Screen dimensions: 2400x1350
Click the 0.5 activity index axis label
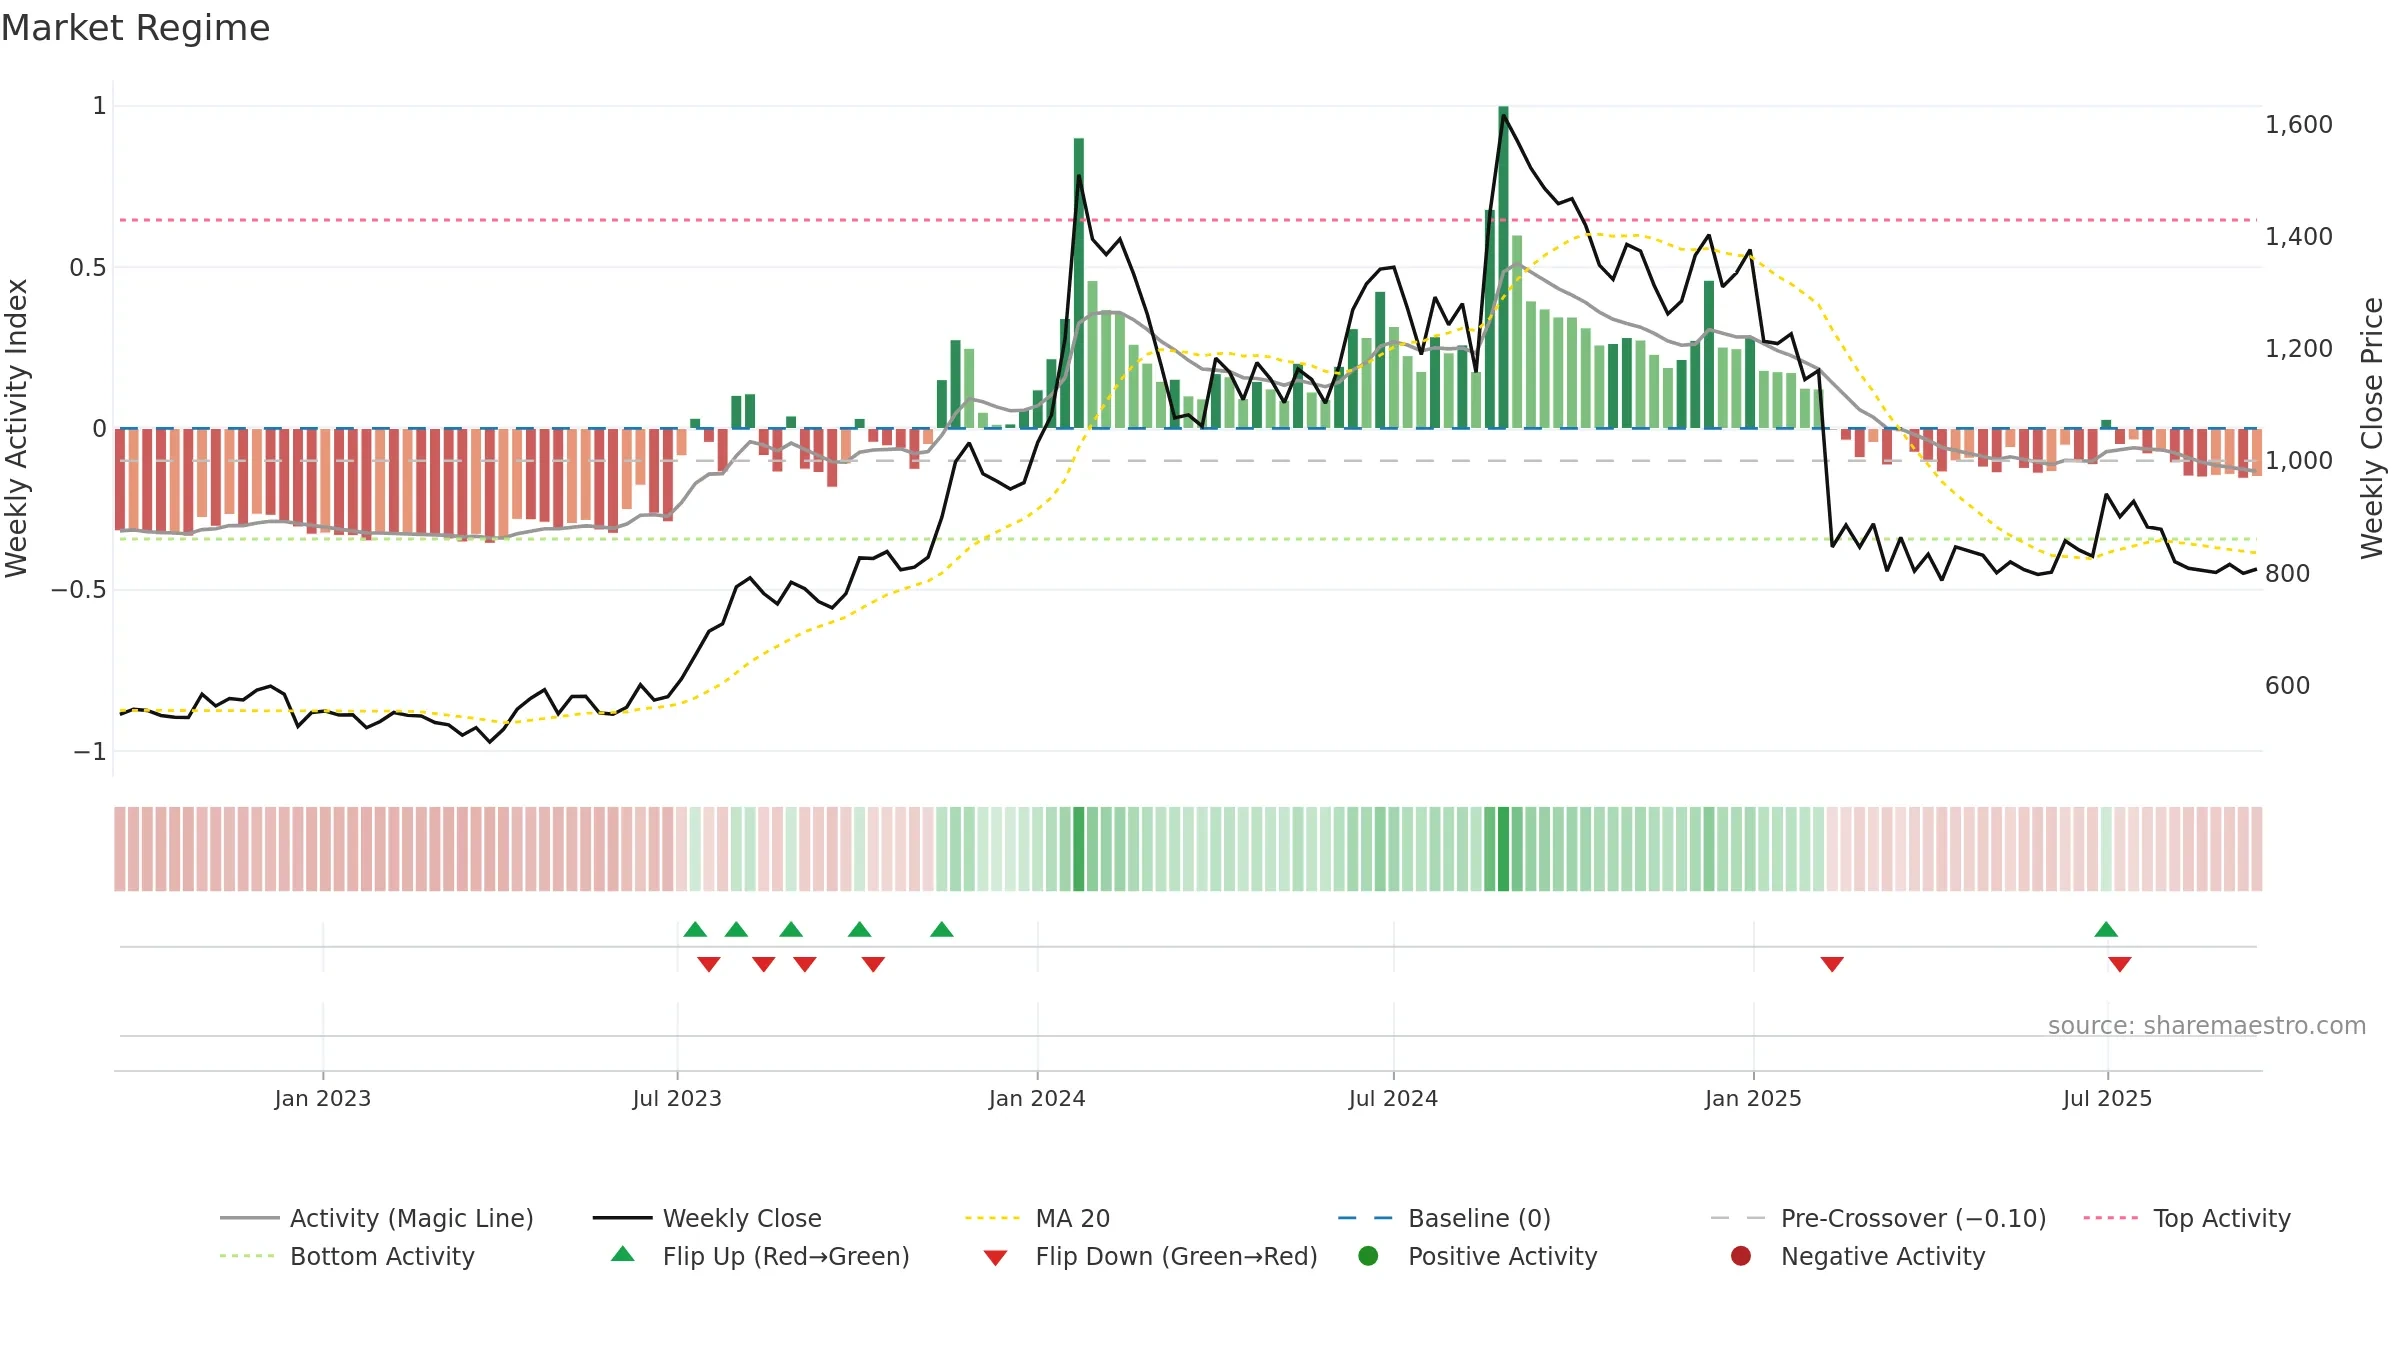click(88, 268)
